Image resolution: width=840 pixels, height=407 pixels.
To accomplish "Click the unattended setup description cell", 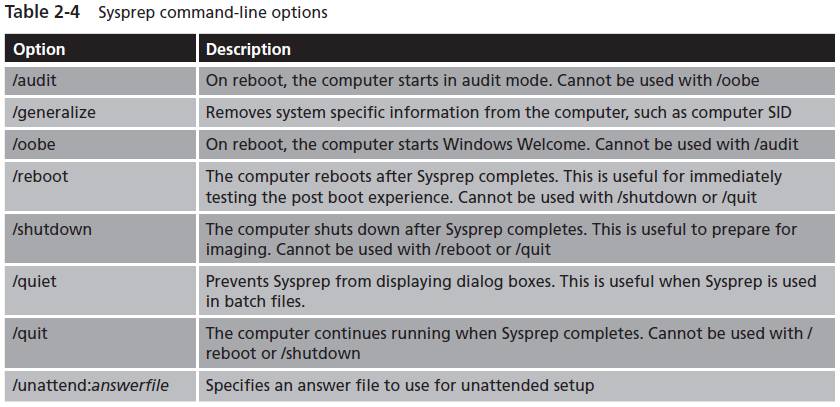I will point(517,386).
